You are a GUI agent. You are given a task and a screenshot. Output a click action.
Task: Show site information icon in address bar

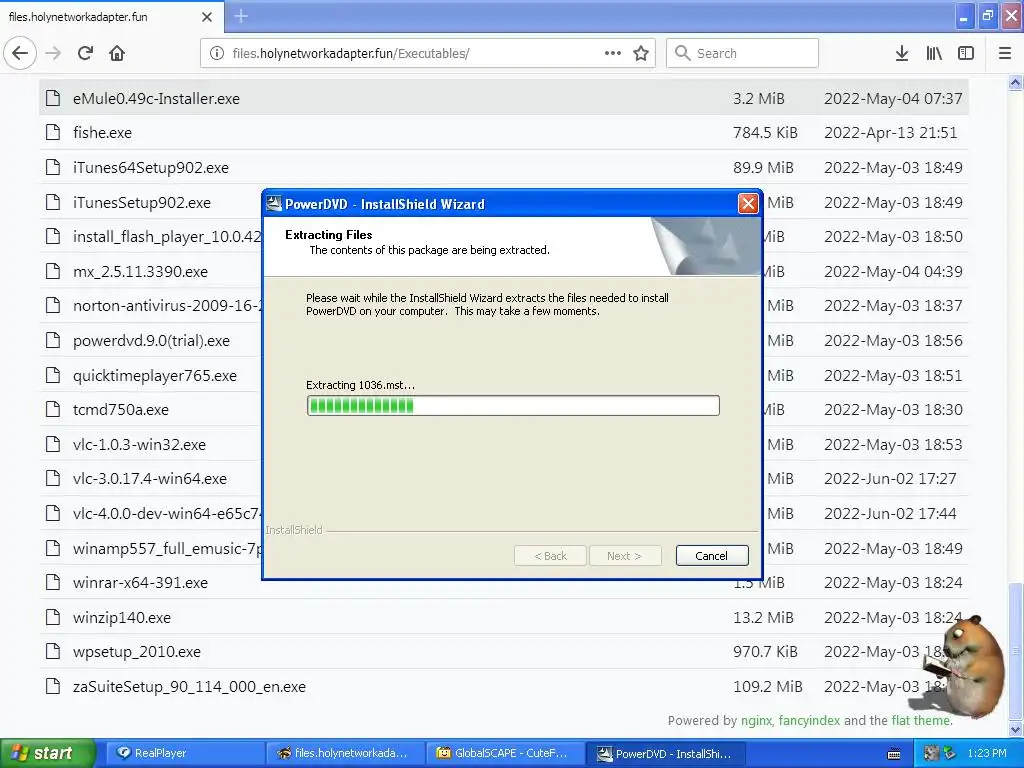tap(217, 53)
